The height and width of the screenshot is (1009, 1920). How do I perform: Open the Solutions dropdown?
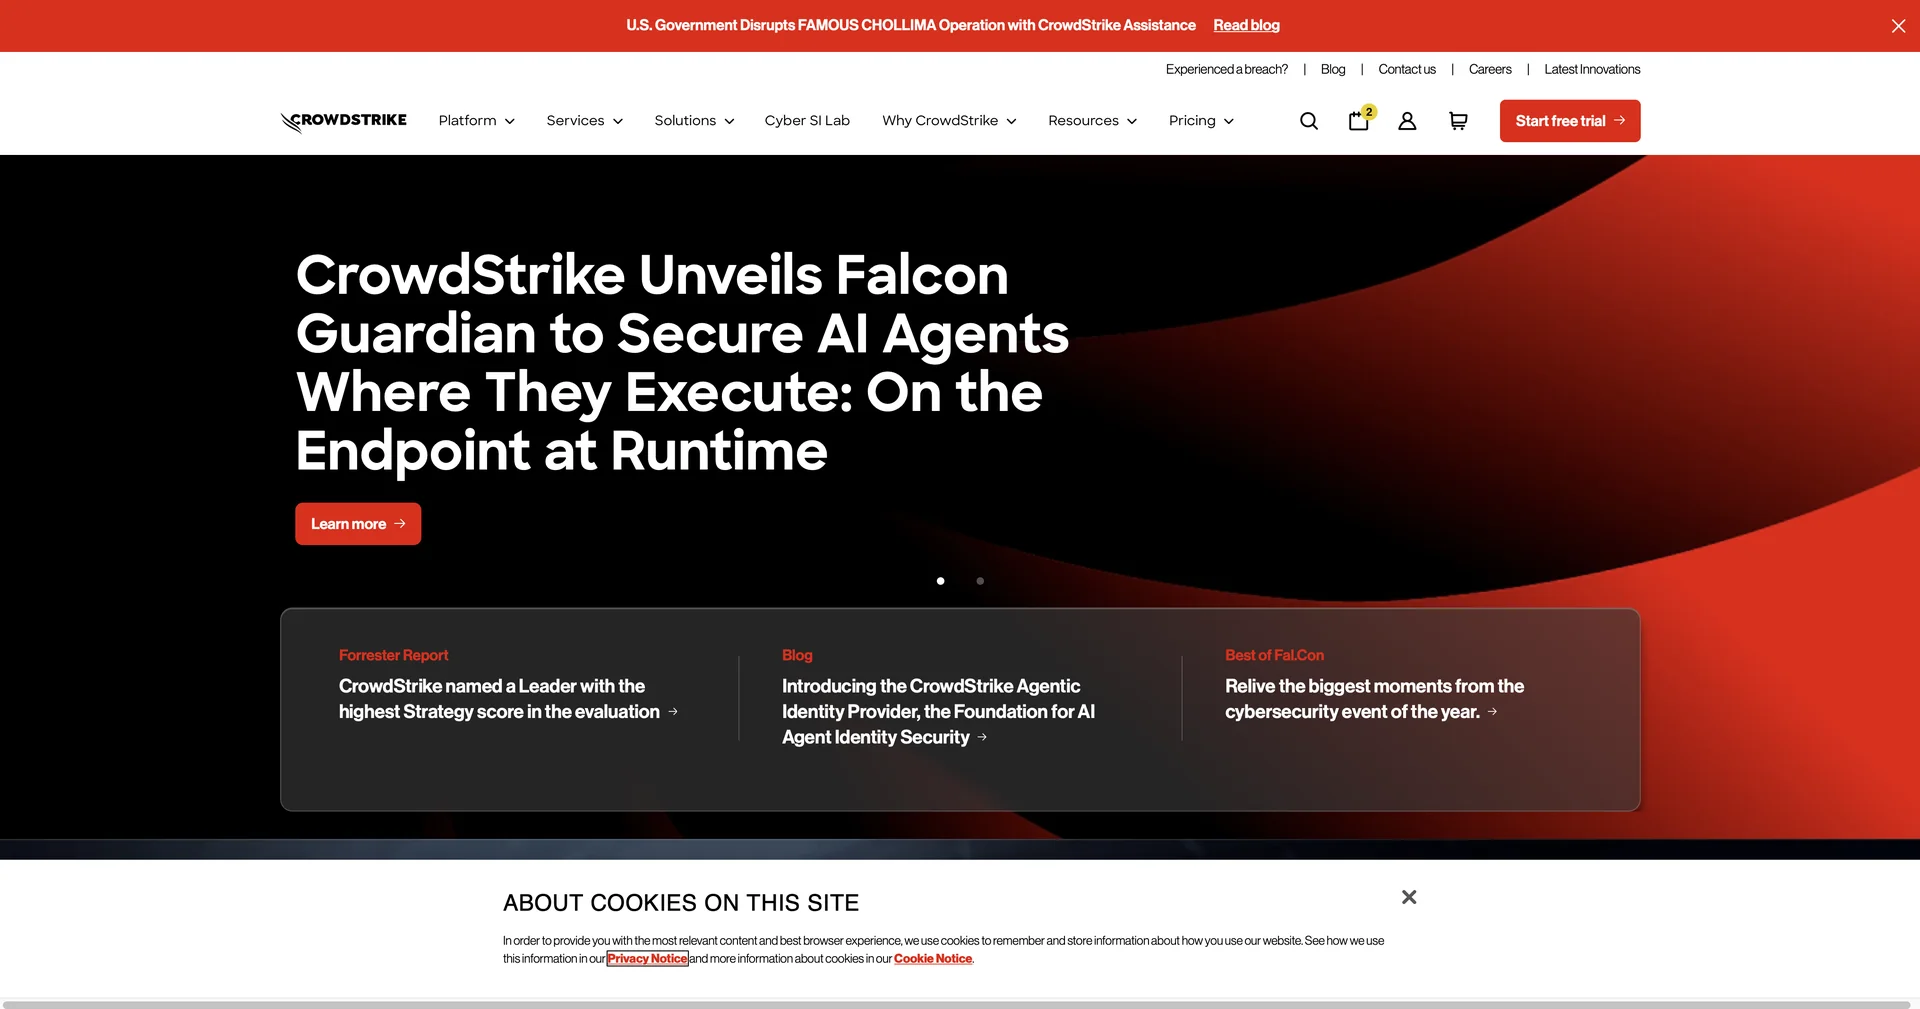[x=694, y=121]
